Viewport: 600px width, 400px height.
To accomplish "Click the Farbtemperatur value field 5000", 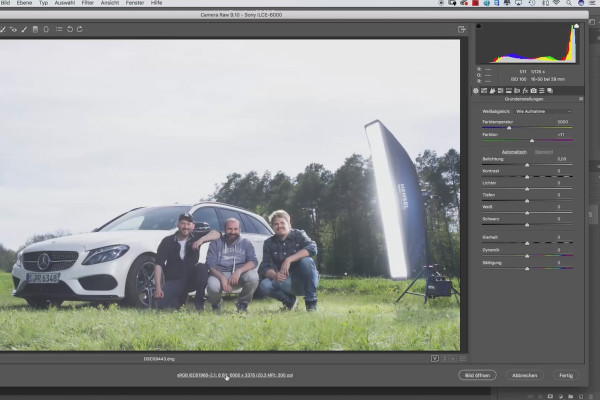I will click(x=562, y=122).
